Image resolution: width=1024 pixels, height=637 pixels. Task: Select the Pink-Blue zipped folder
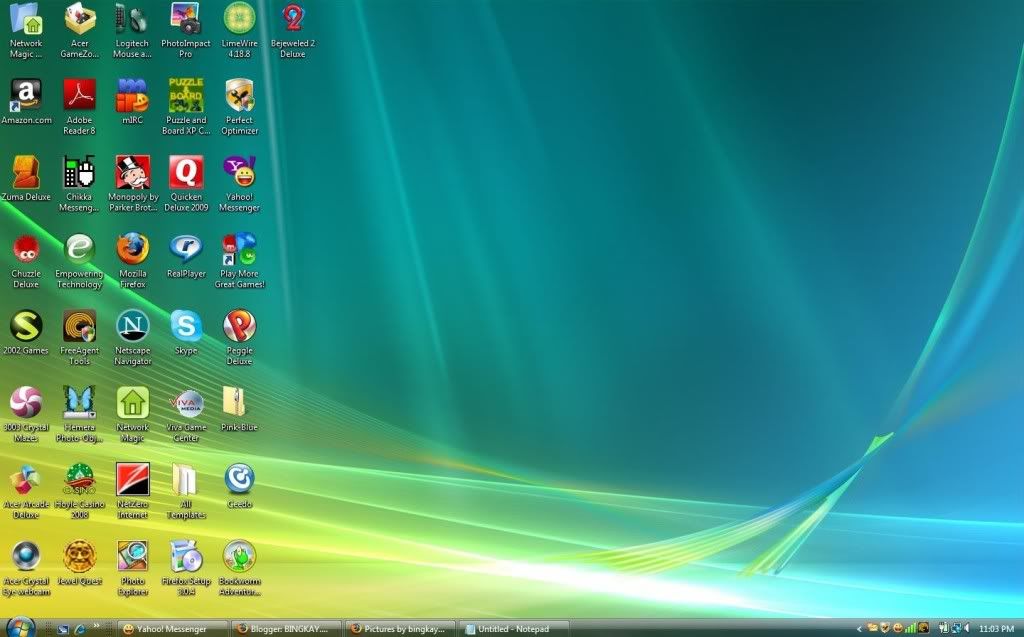click(240, 409)
